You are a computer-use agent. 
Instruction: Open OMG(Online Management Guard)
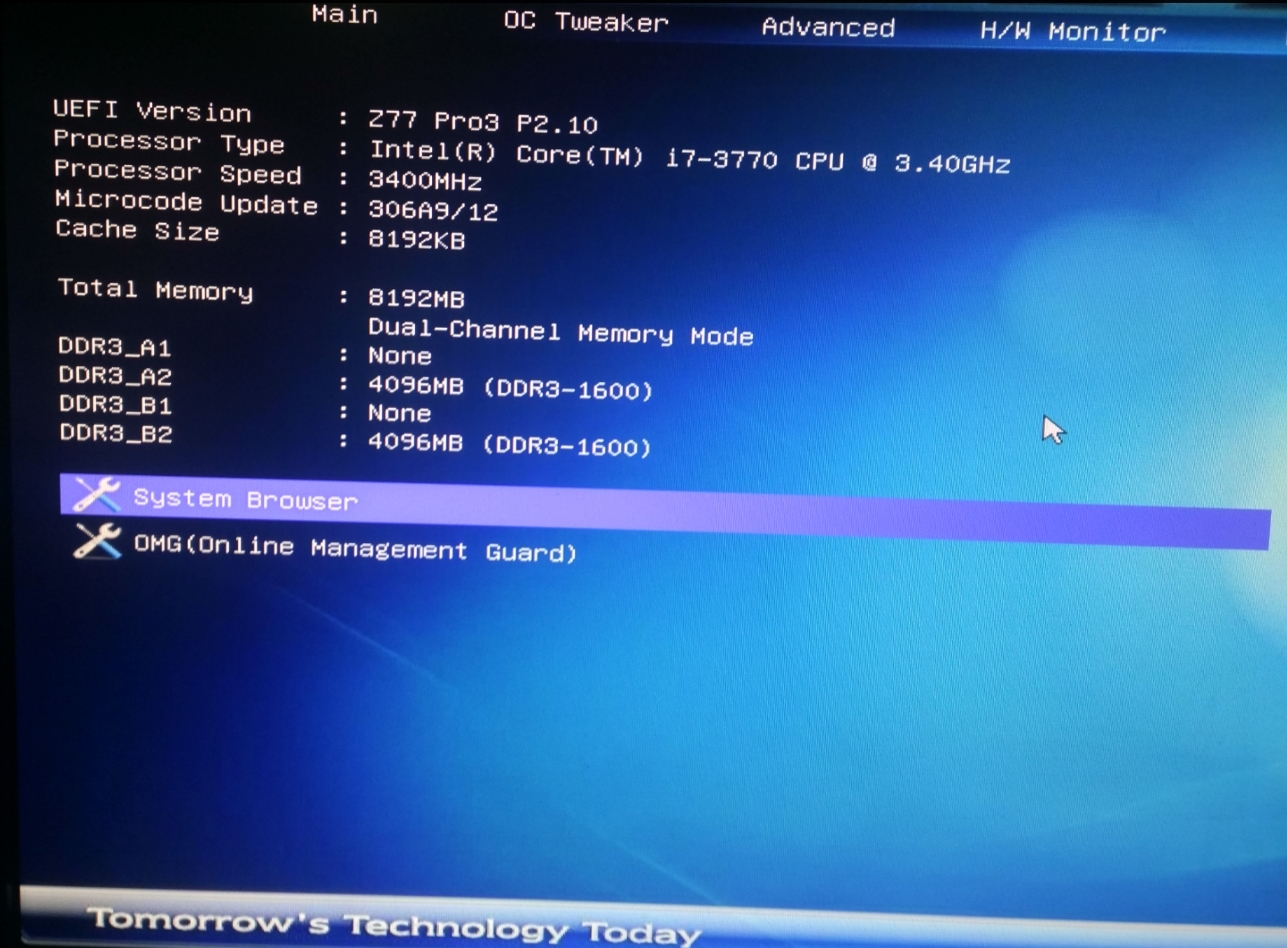click(355, 549)
